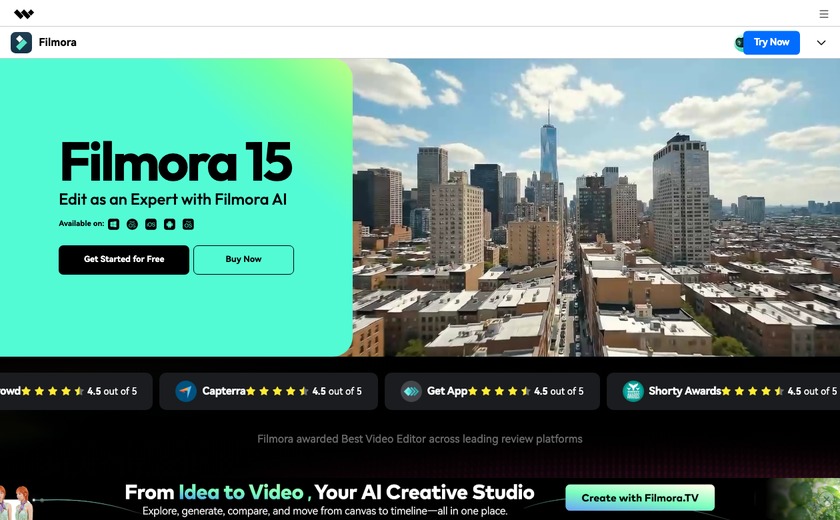Click Create with Filmora.TV button
Screen dimensions: 840x520
(640, 498)
